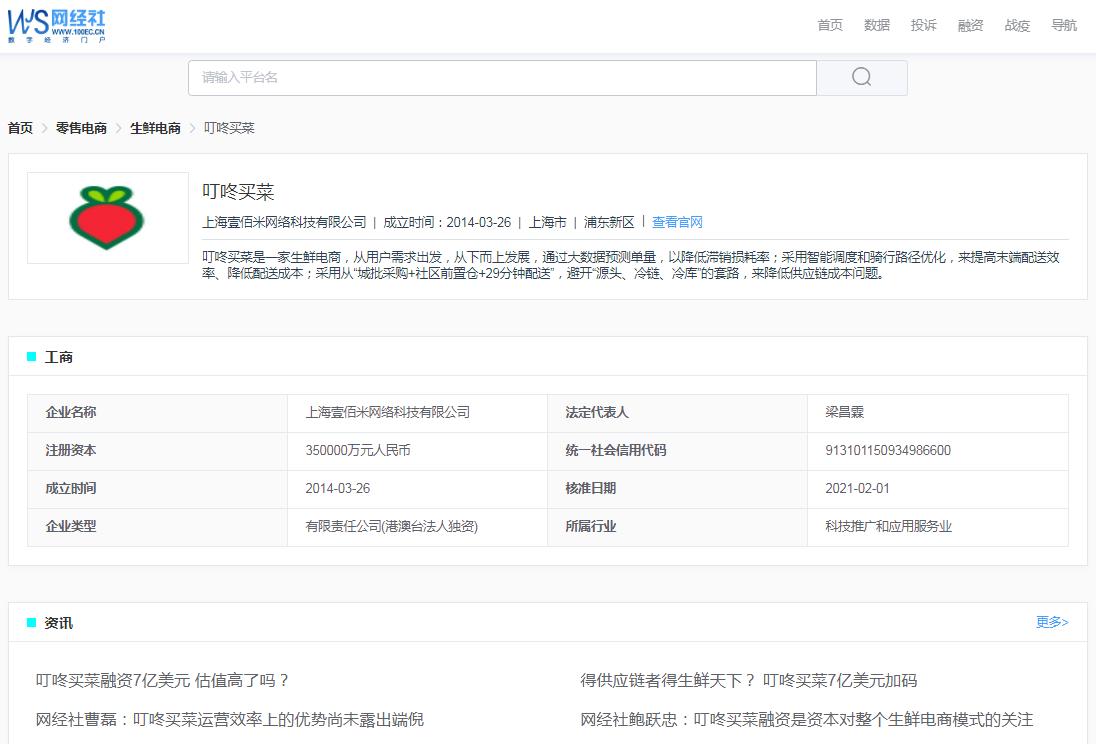Click the 网经社 WJS logo
This screenshot has height=744, width=1096.
coord(57,25)
